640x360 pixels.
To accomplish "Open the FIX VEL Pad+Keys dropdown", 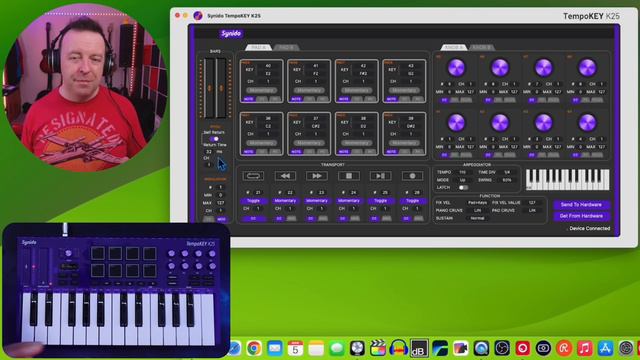I will pyautogui.click(x=477, y=202).
